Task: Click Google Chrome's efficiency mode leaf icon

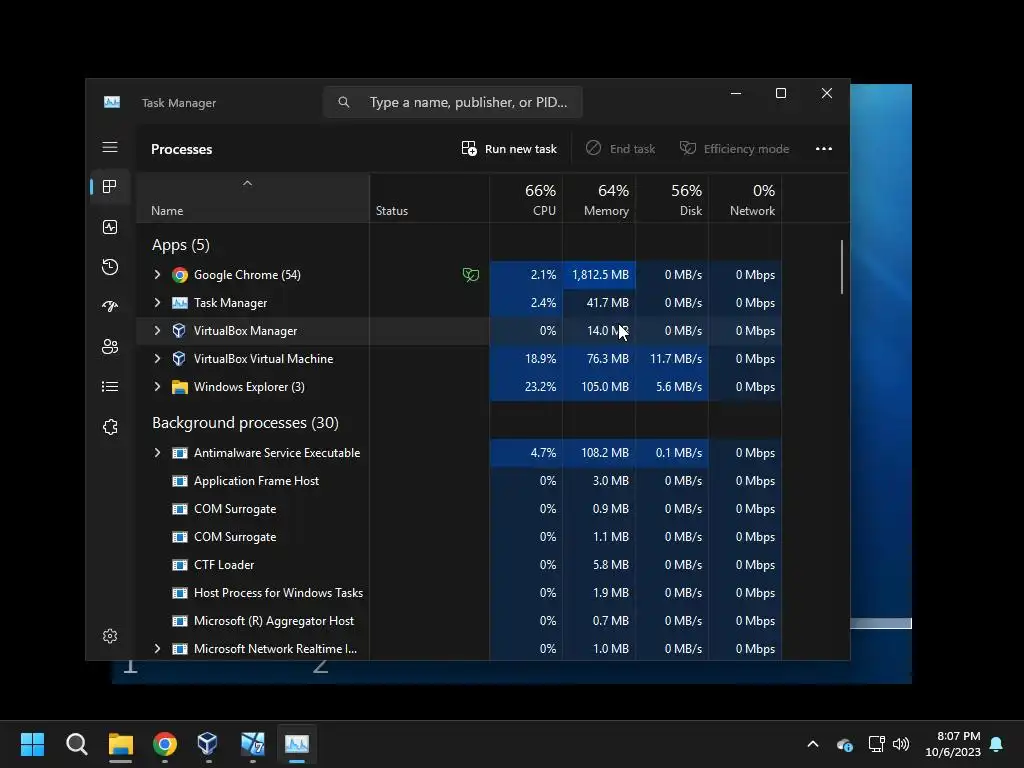Action: [470, 275]
